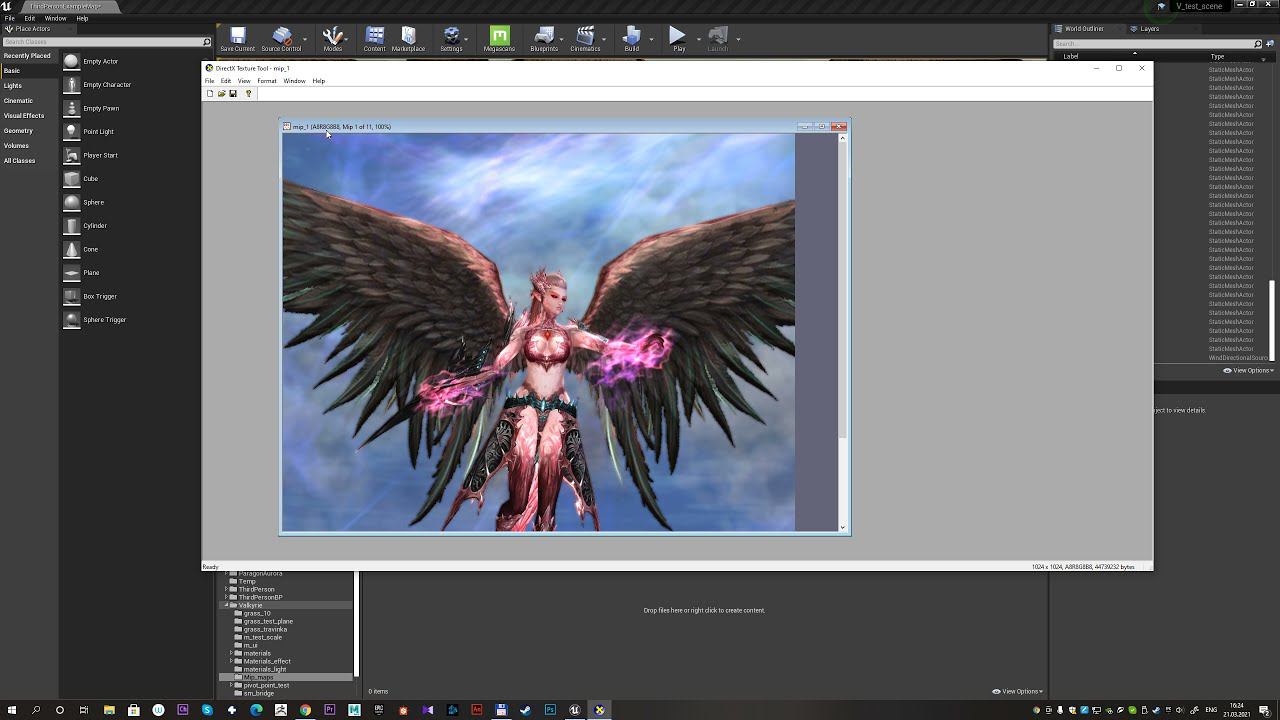Open the Format menu in DirectX Texture Tool

click(266, 81)
